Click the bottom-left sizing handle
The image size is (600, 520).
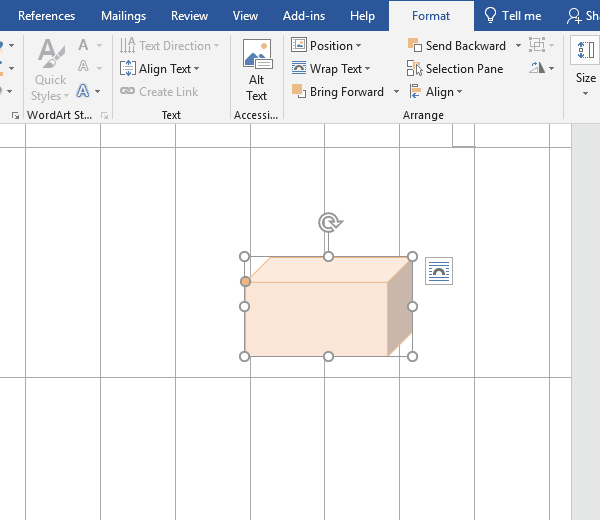coord(245,357)
